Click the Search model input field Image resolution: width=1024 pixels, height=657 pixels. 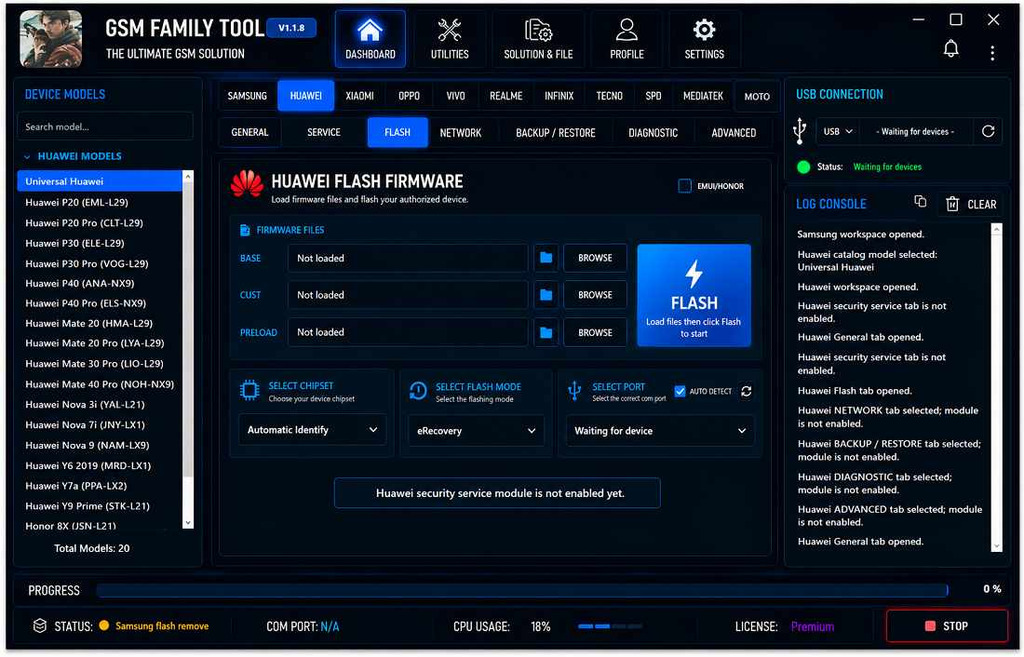coord(105,127)
